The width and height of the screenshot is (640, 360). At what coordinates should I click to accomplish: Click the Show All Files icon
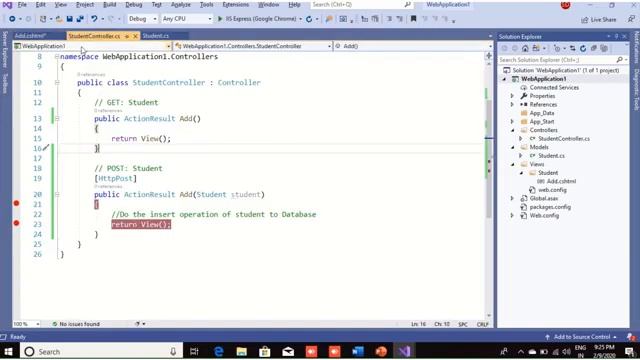pyautogui.click(x=604, y=49)
